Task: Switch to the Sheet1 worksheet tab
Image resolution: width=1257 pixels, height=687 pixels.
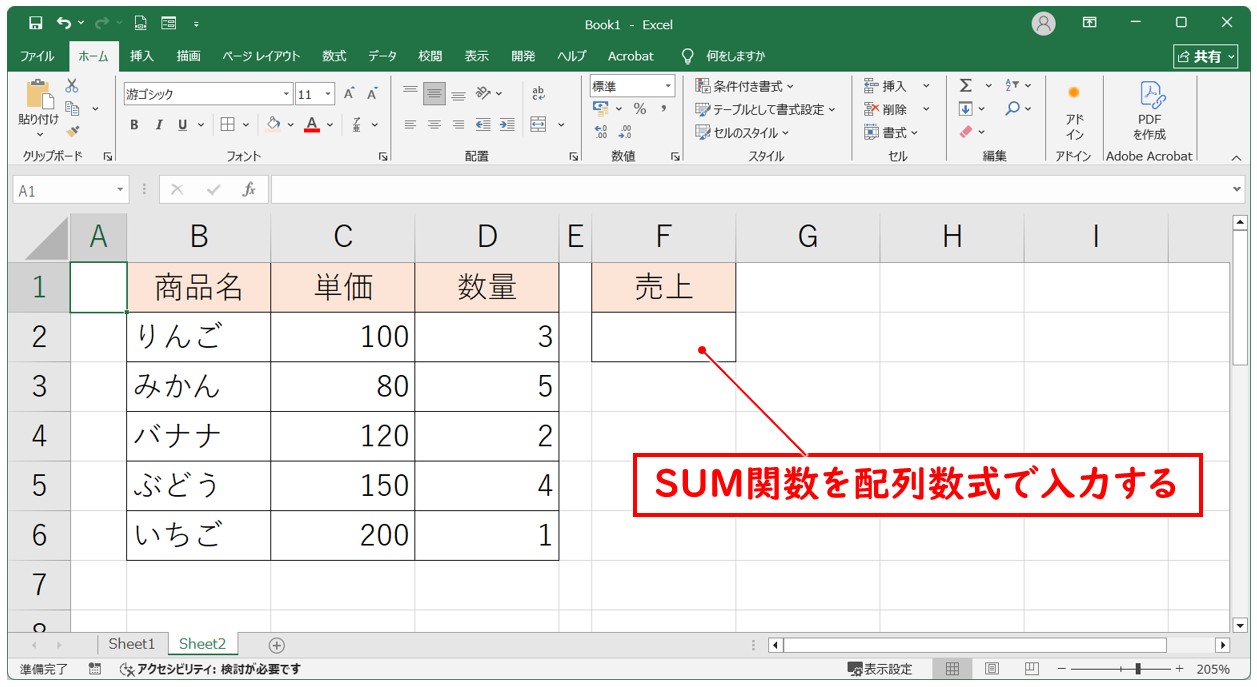Action: (x=132, y=645)
